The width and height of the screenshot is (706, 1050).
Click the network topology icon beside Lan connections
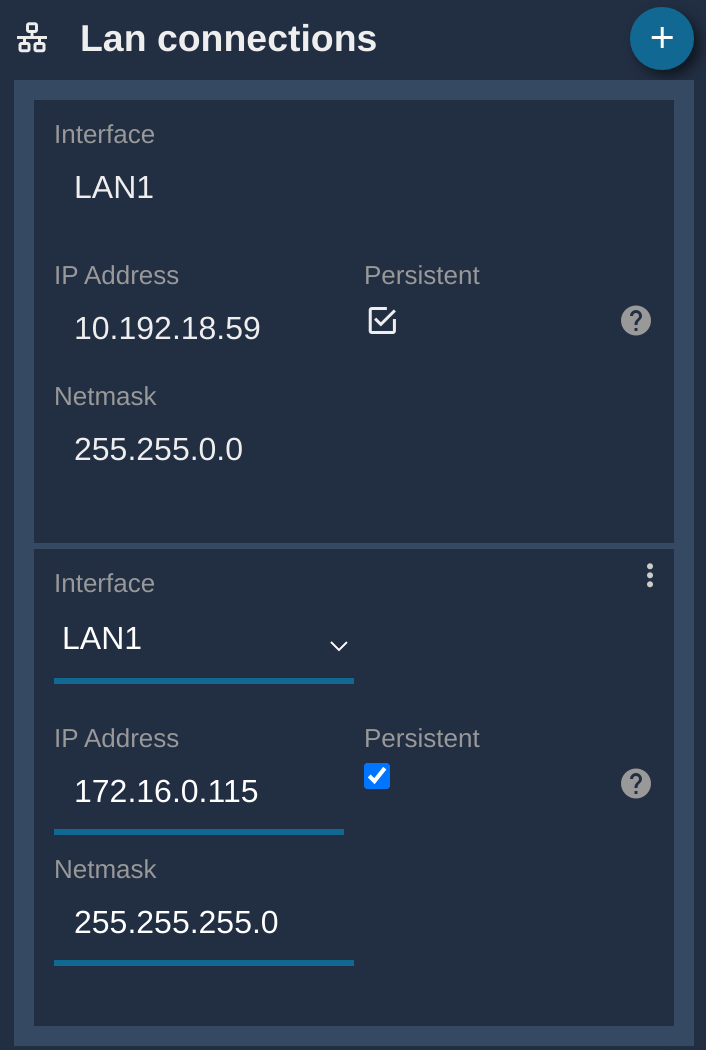(x=32, y=38)
